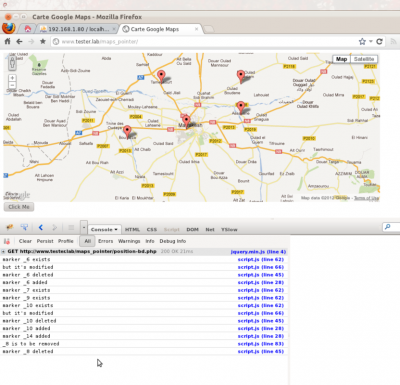
Task: Click the marker over Marrakech center
Action: tap(186, 121)
